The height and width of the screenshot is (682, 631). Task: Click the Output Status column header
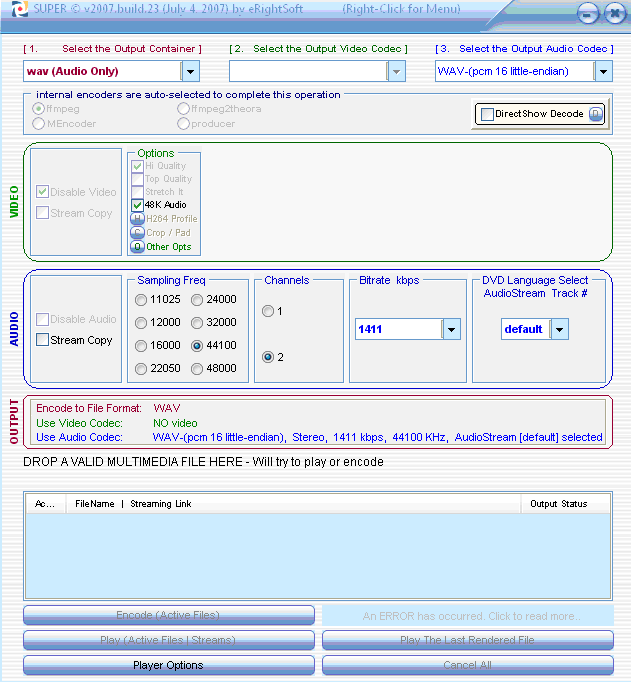[565, 504]
